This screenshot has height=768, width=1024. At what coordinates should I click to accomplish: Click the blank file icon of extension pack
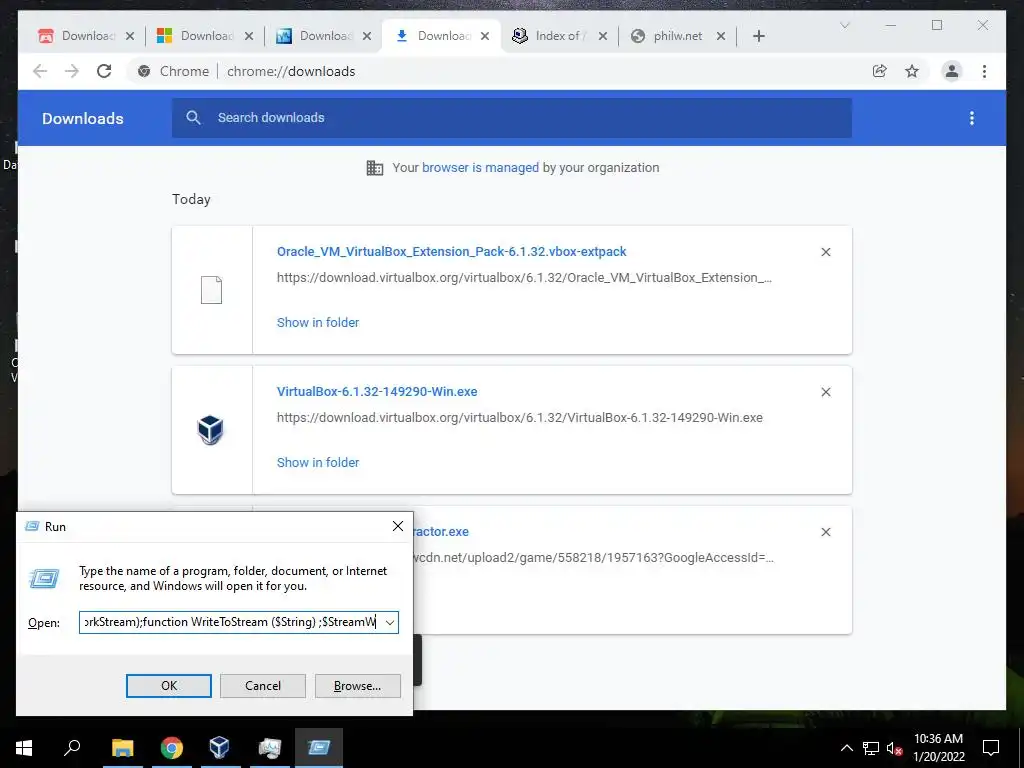pos(211,290)
